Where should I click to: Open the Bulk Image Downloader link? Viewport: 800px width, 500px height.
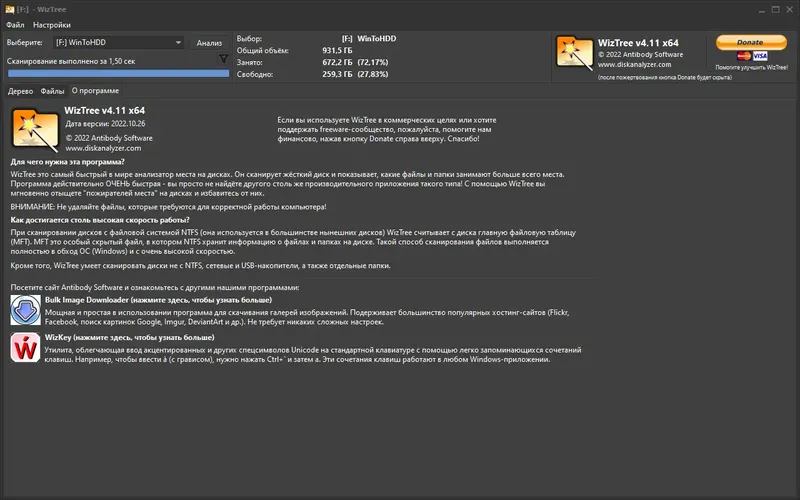coord(158,300)
